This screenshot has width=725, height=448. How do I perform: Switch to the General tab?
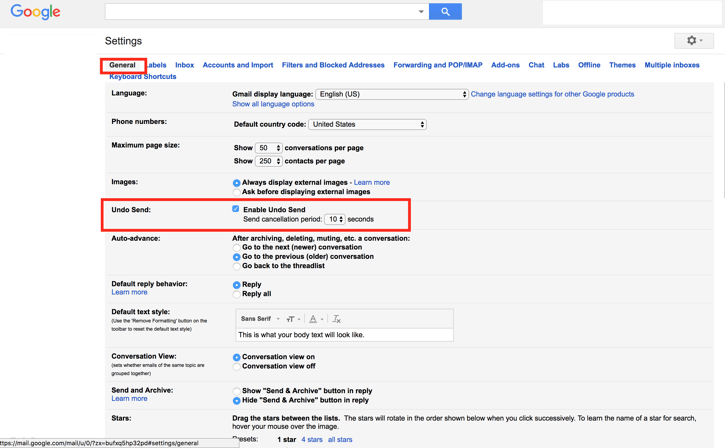pos(123,65)
